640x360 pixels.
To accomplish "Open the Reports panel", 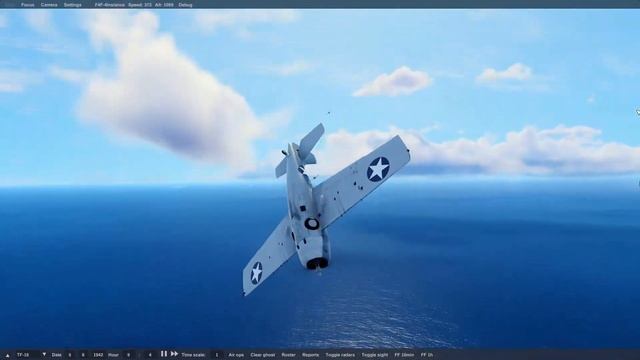I will (310, 355).
